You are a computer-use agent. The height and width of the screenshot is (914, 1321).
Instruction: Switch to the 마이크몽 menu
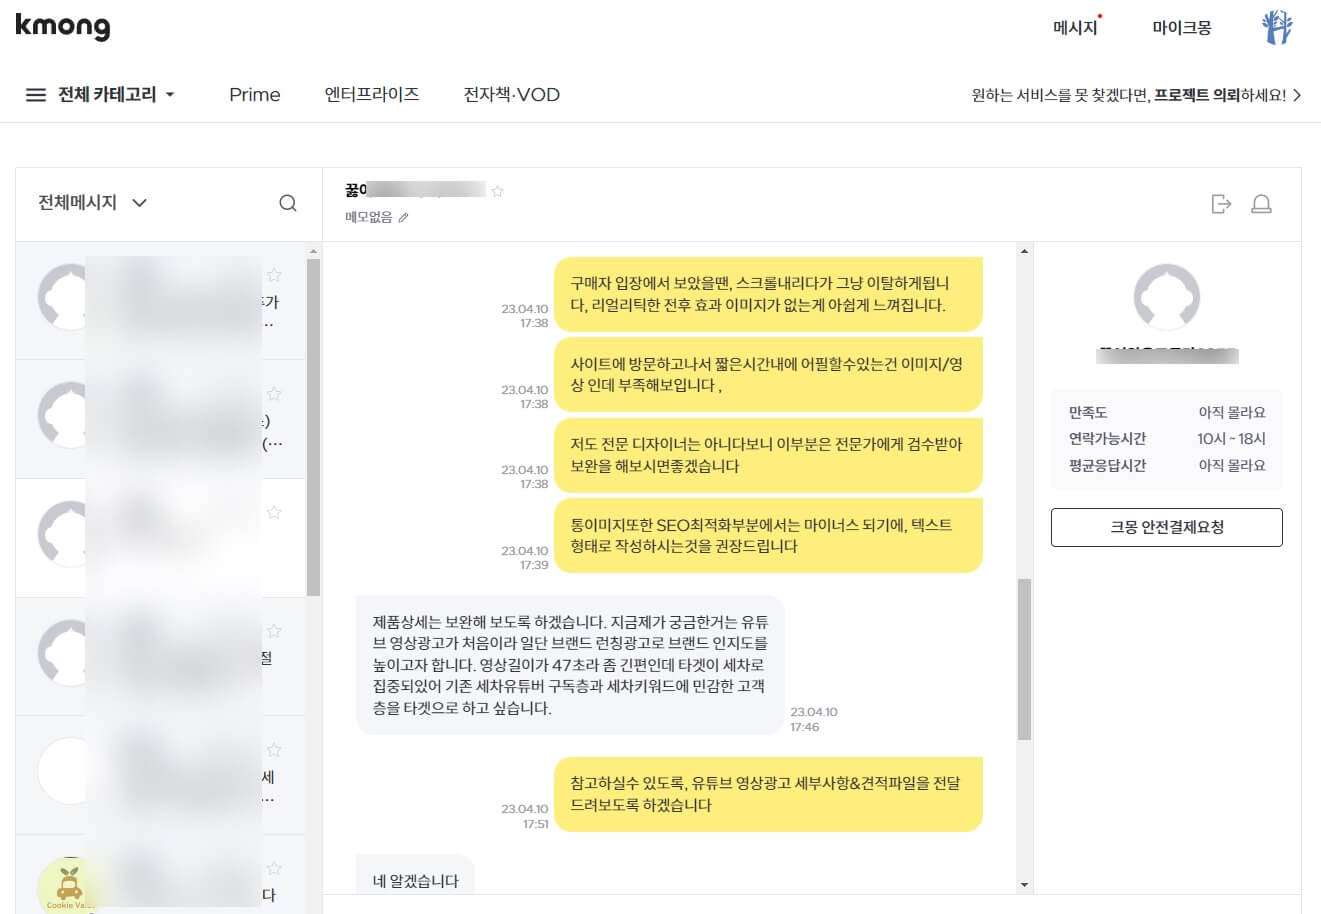coord(1181,27)
